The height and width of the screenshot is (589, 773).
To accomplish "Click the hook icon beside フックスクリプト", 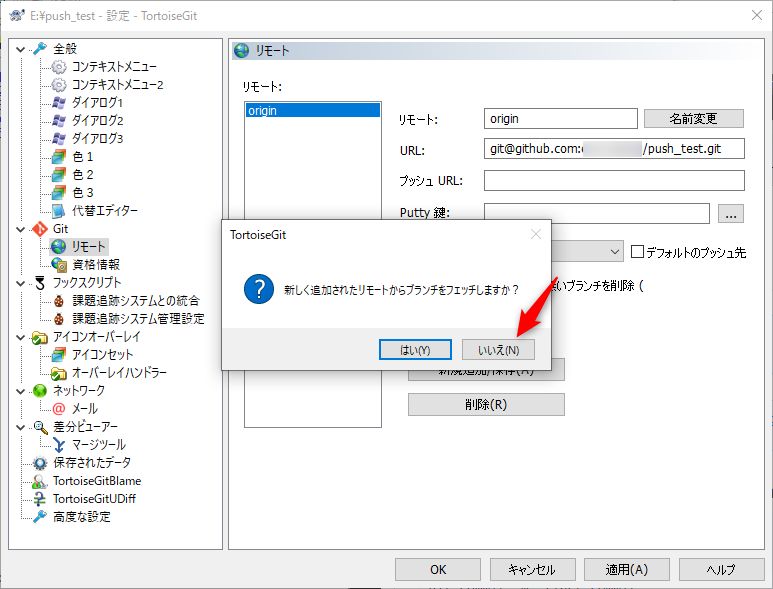I will (x=39, y=283).
